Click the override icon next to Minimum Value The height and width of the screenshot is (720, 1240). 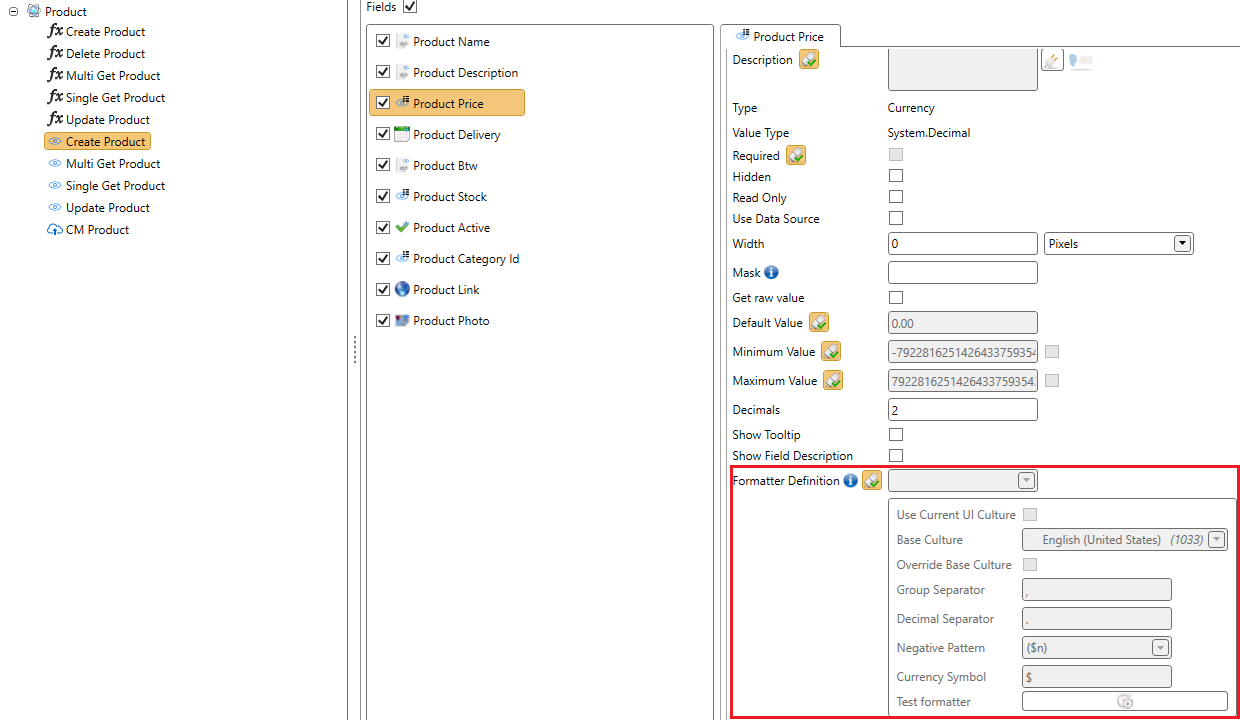coord(831,351)
